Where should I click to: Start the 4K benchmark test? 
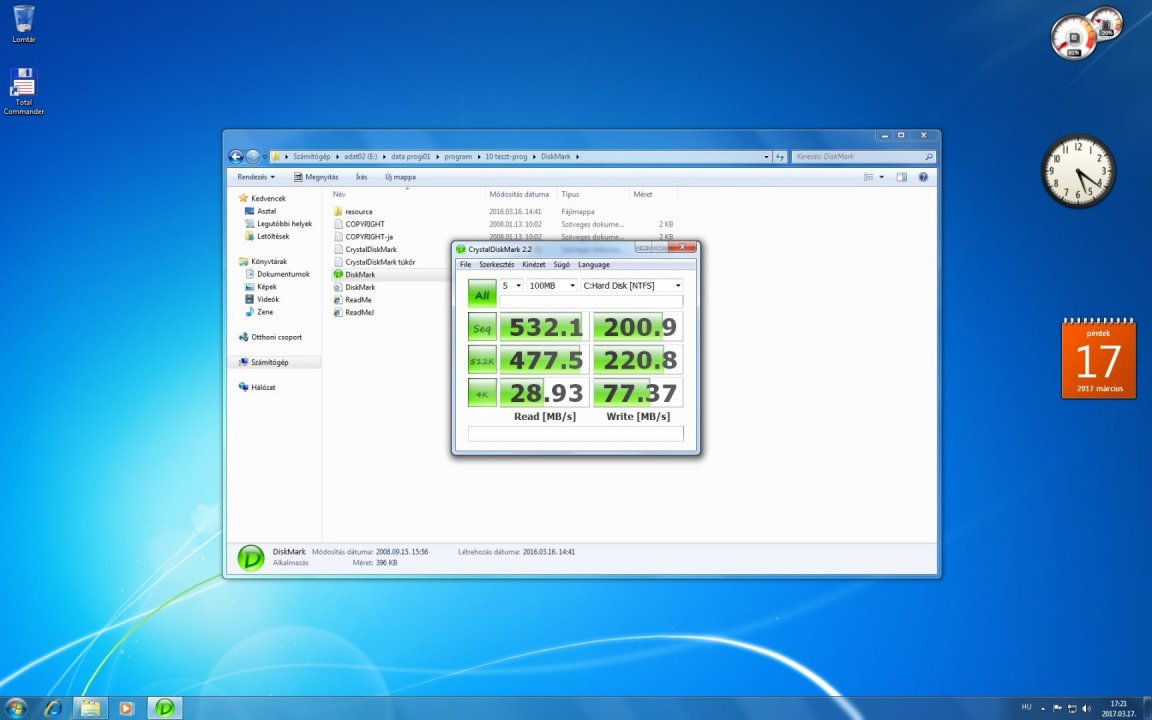tap(482, 393)
